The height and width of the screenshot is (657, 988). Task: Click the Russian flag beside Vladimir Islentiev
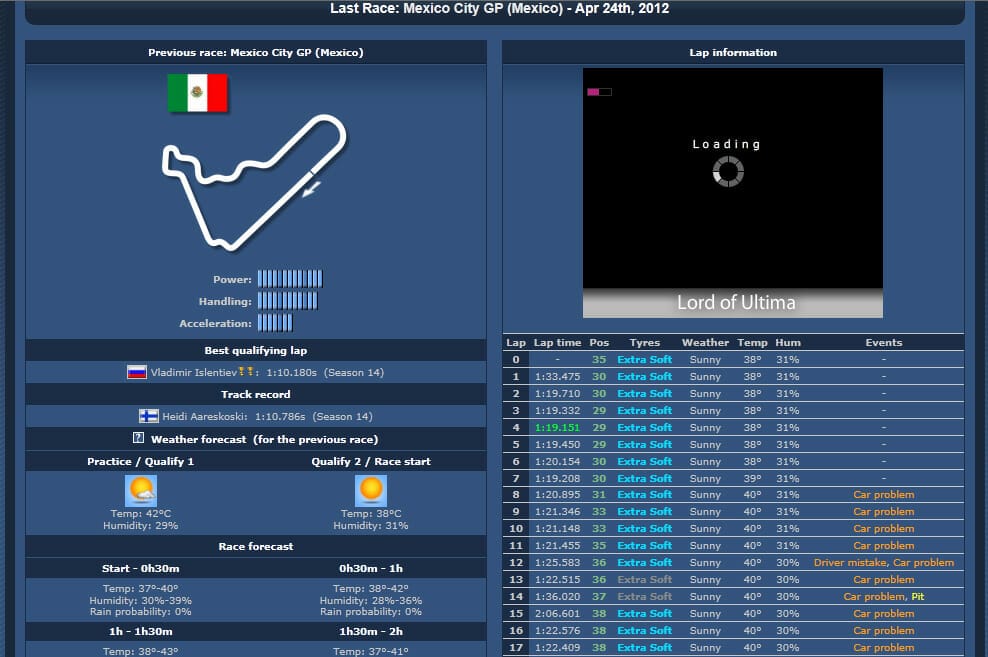pos(137,373)
